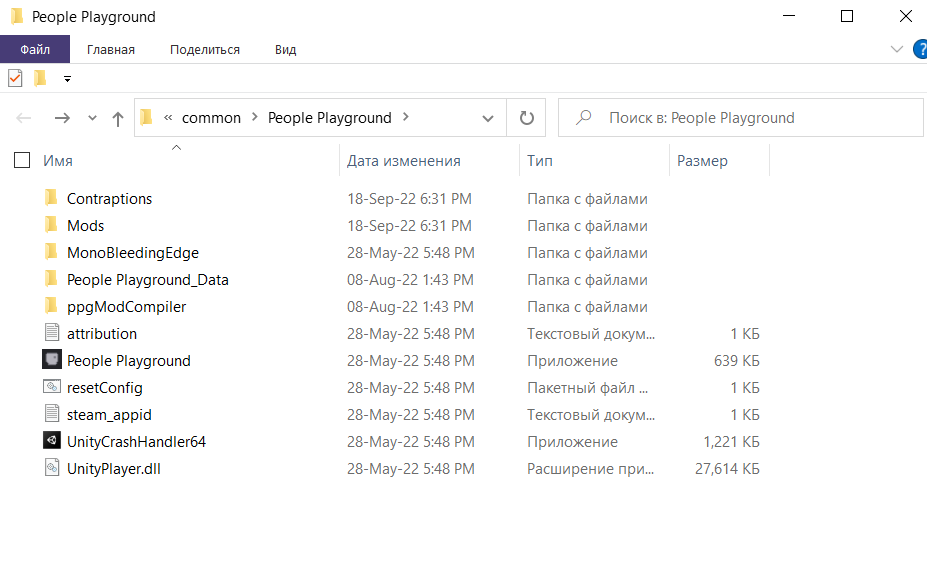This screenshot has width=927, height=573.
Task: Click the 27,614 КБ size value
Action: coord(727,469)
